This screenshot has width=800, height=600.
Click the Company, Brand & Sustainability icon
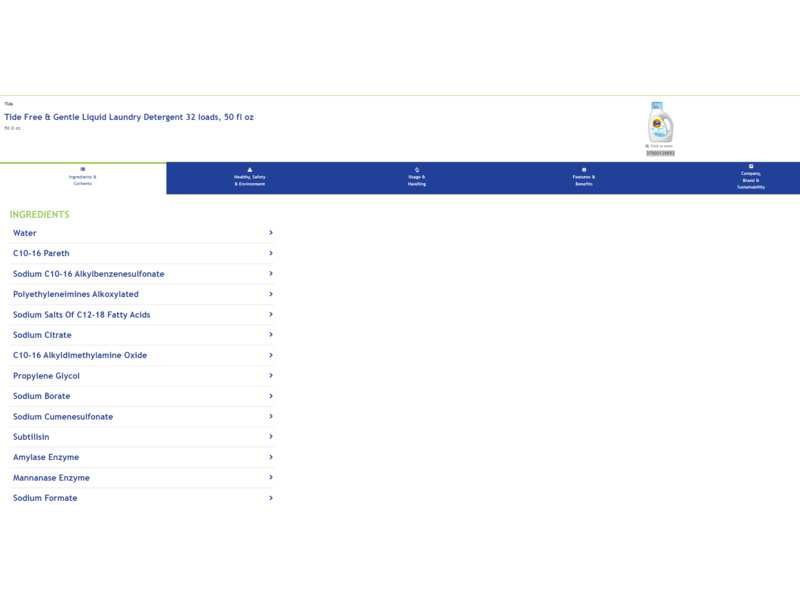[x=751, y=166]
